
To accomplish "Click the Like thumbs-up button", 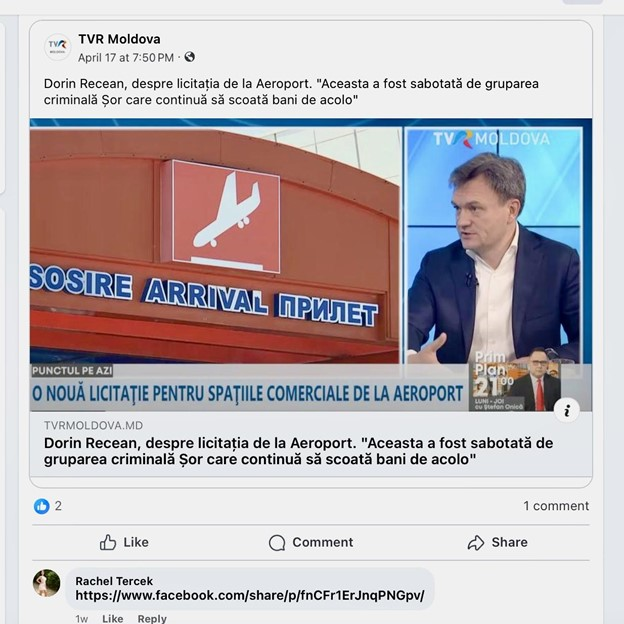I will point(124,542).
